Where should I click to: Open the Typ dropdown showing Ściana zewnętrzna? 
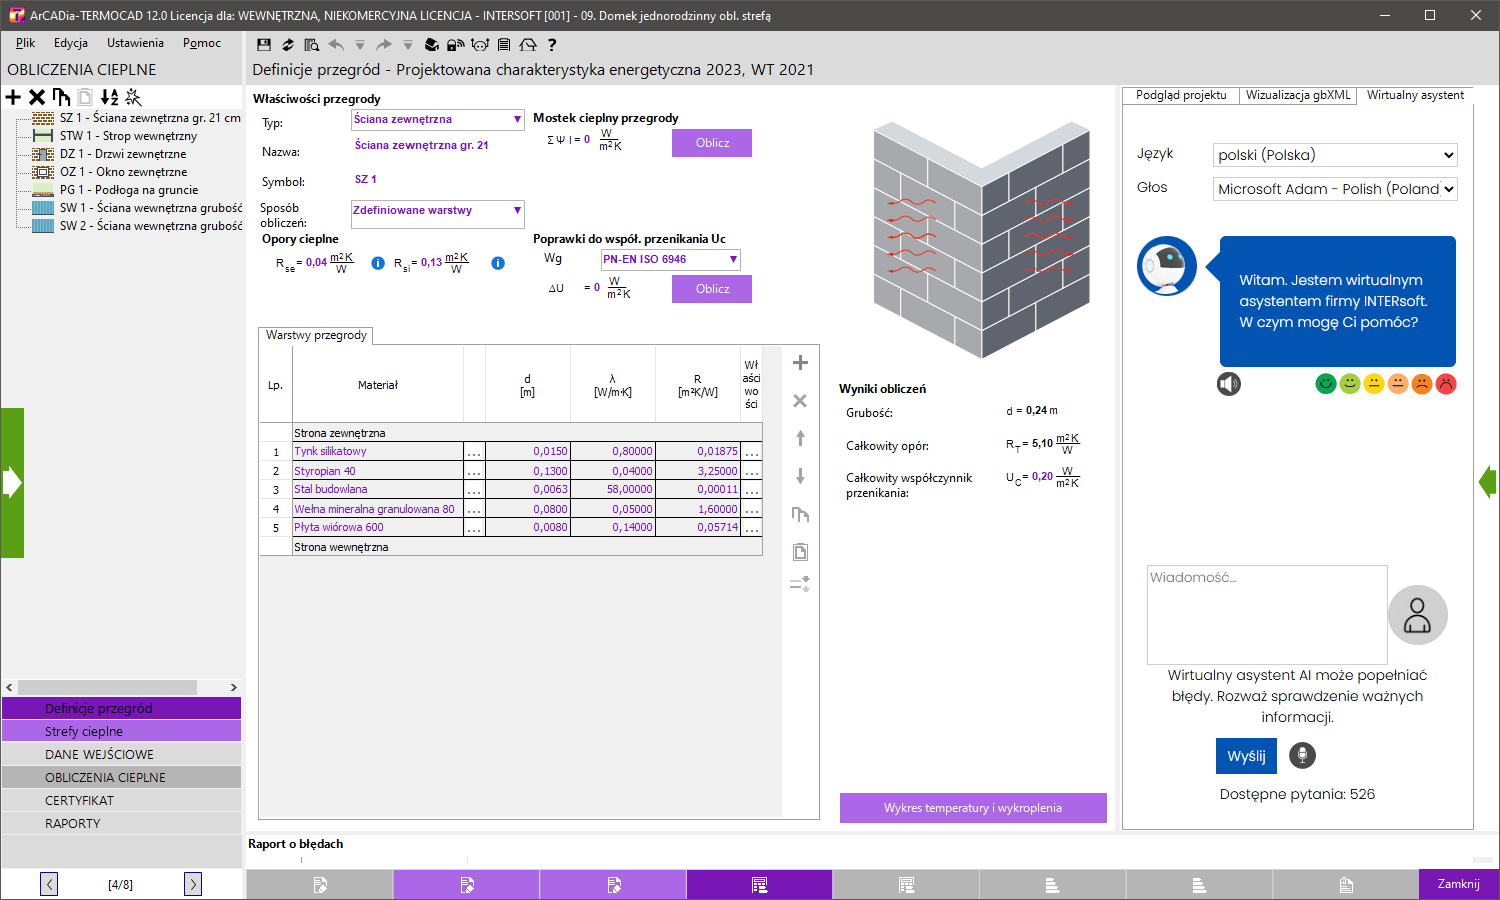[437, 119]
